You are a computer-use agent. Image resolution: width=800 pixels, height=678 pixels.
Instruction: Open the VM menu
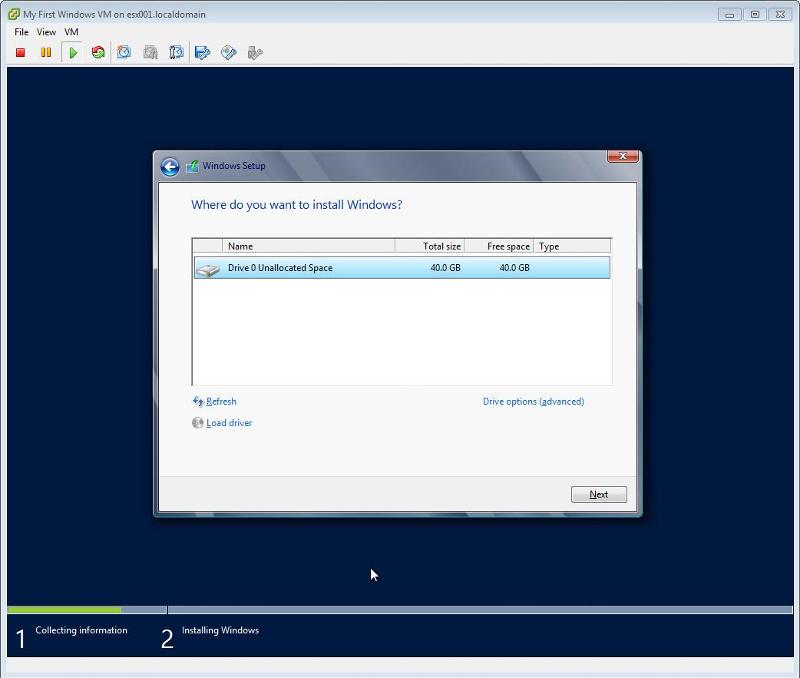(71, 32)
